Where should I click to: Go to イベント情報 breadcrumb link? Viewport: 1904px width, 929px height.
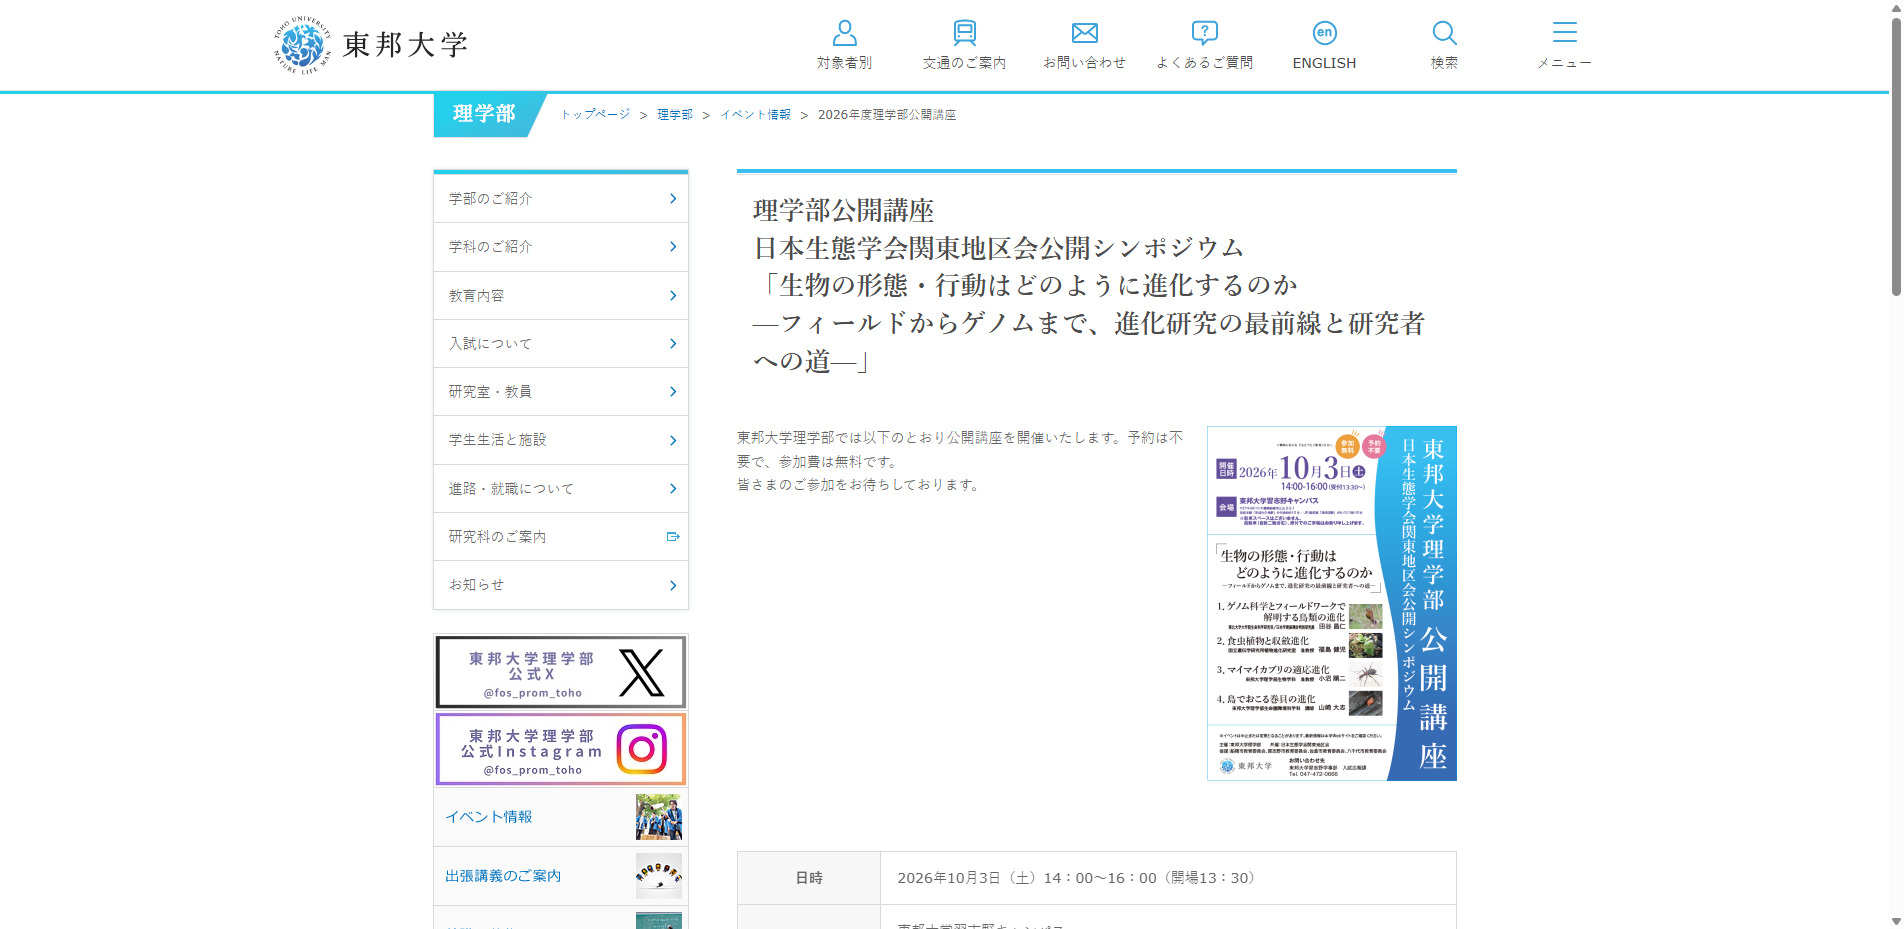pos(755,115)
